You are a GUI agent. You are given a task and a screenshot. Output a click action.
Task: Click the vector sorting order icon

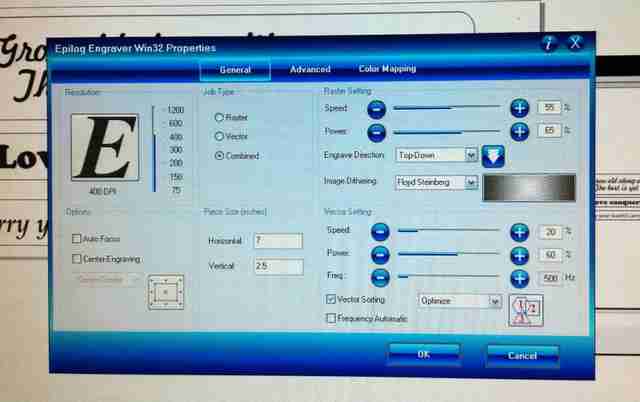(526, 310)
